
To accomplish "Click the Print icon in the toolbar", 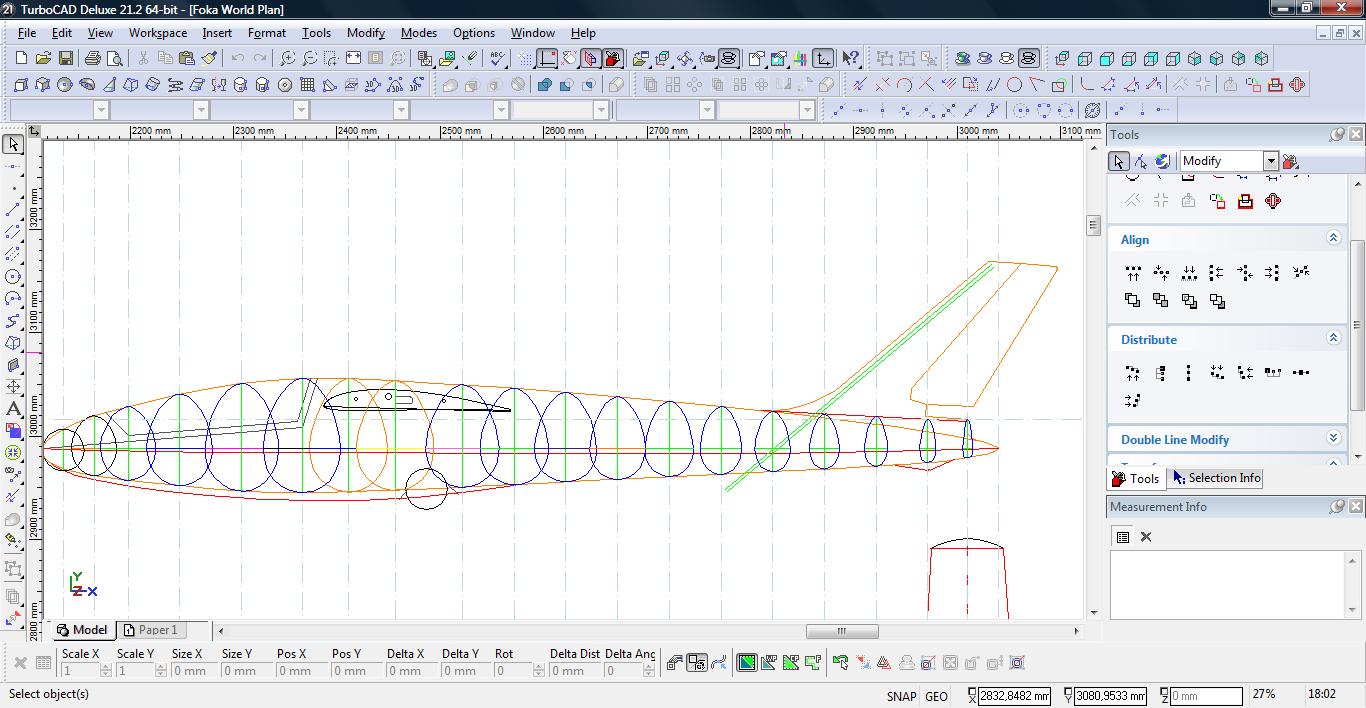I will point(93,59).
